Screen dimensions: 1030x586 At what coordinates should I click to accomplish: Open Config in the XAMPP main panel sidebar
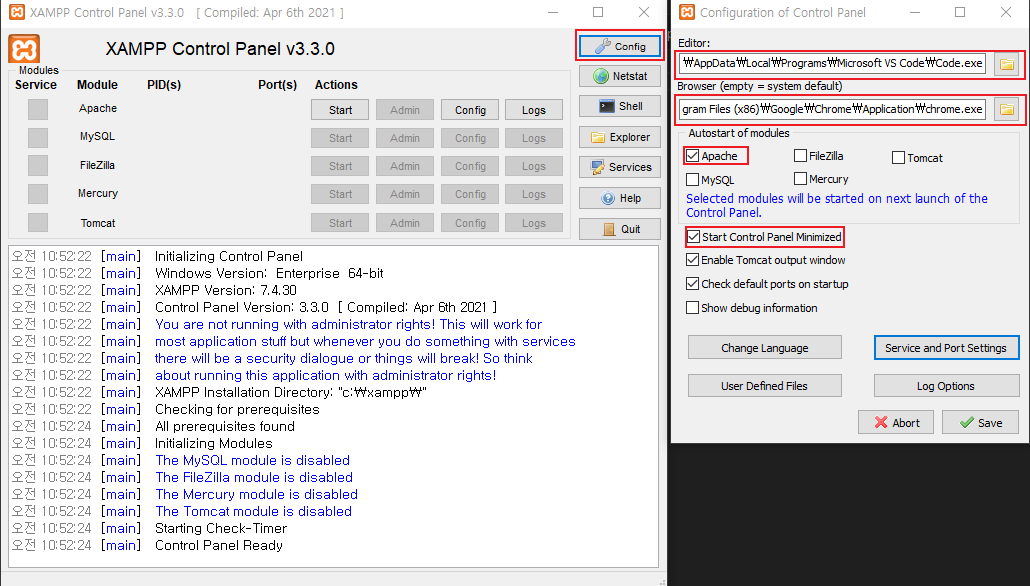click(x=619, y=47)
